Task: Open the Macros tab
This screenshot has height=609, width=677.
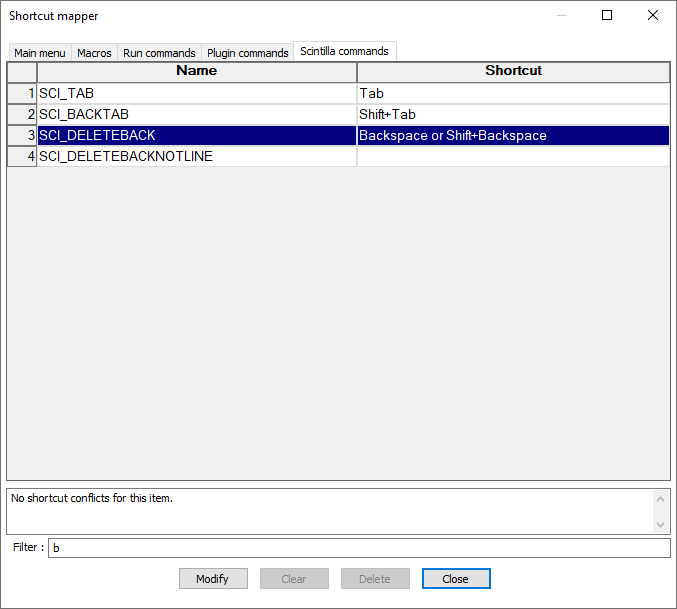Action: pyautogui.click(x=94, y=53)
